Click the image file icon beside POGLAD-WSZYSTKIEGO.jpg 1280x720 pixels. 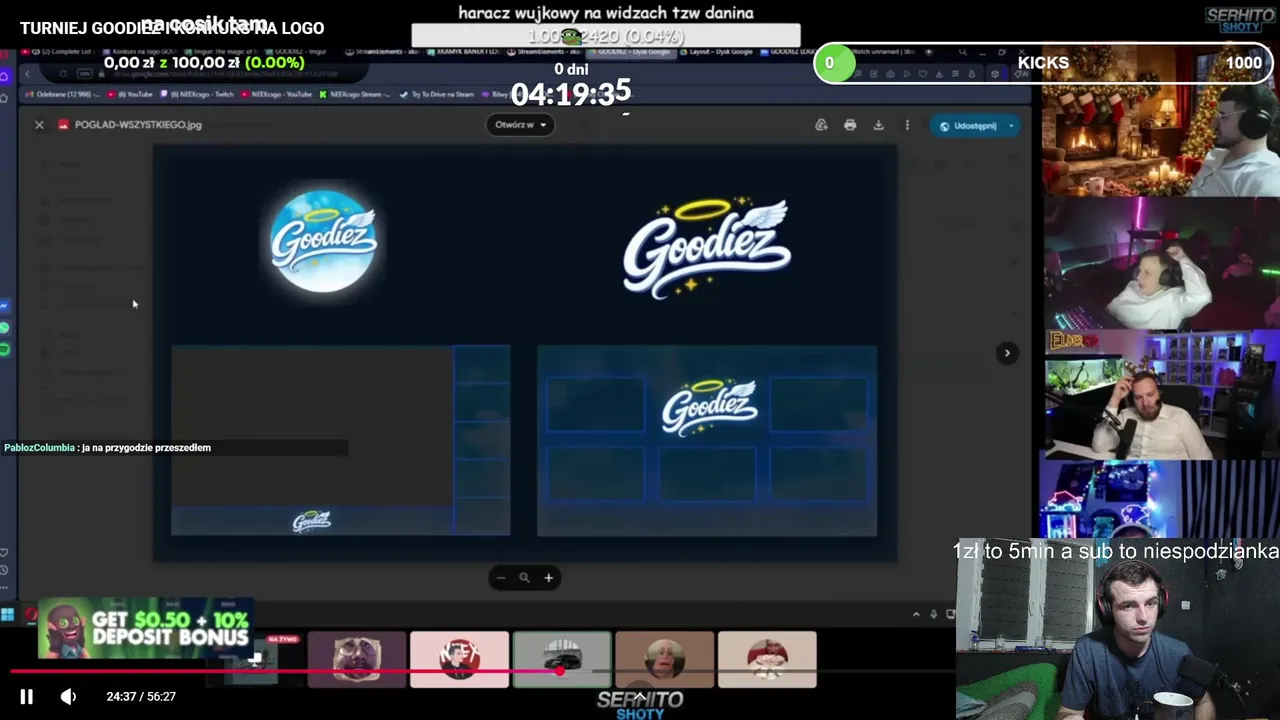click(63, 125)
